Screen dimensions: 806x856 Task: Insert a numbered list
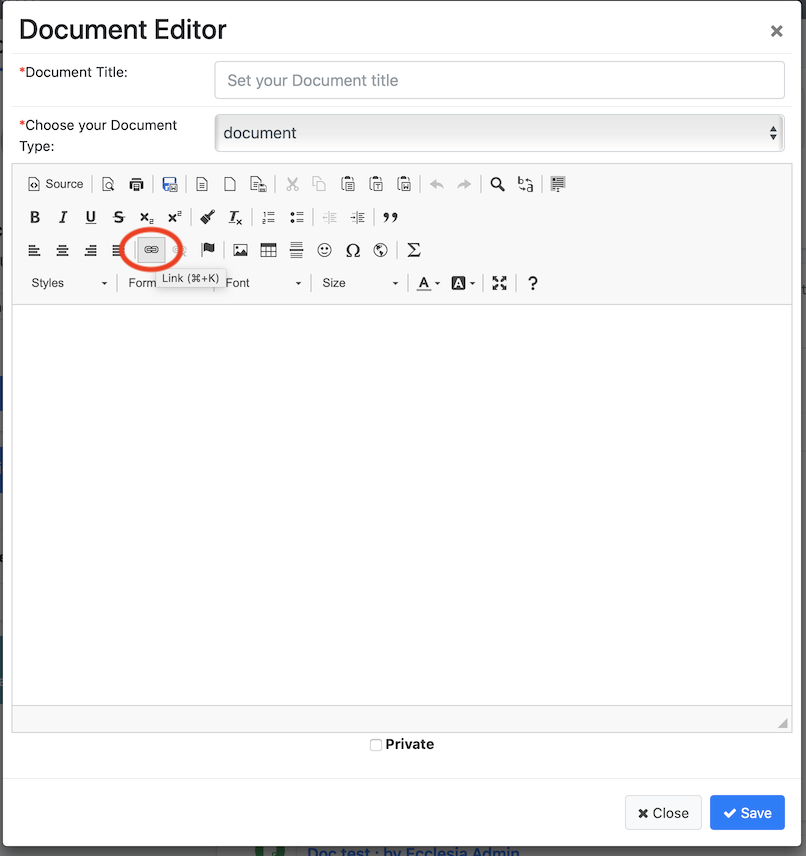click(x=269, y=217)
